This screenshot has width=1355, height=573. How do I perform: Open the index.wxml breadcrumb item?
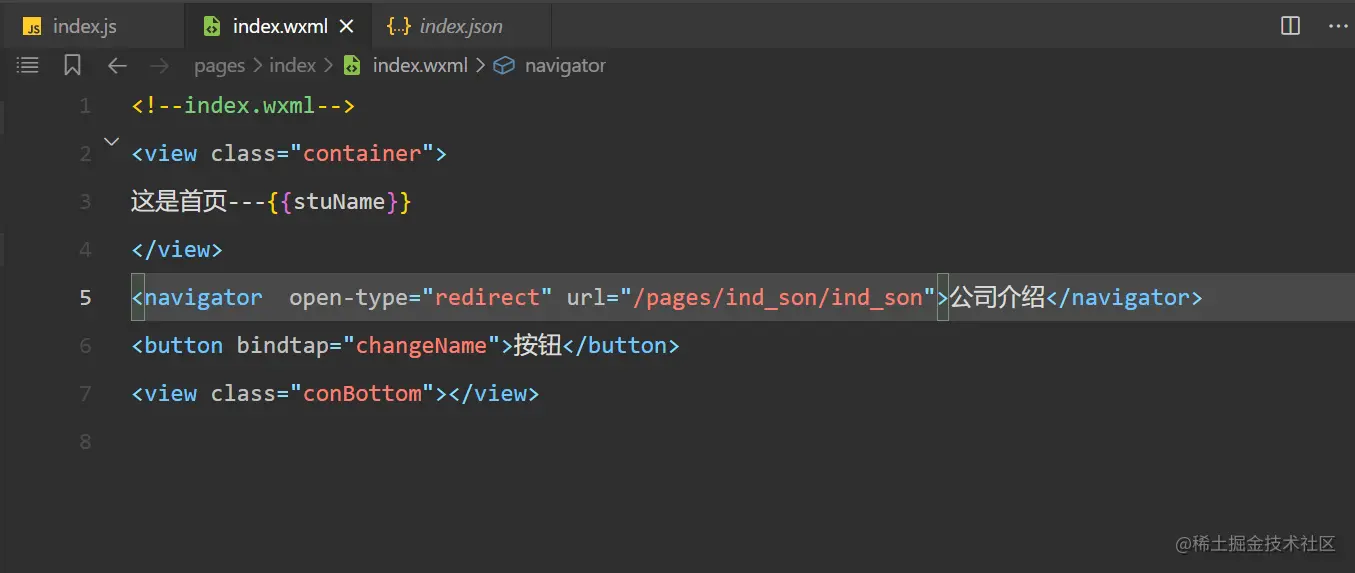(420, 66)
